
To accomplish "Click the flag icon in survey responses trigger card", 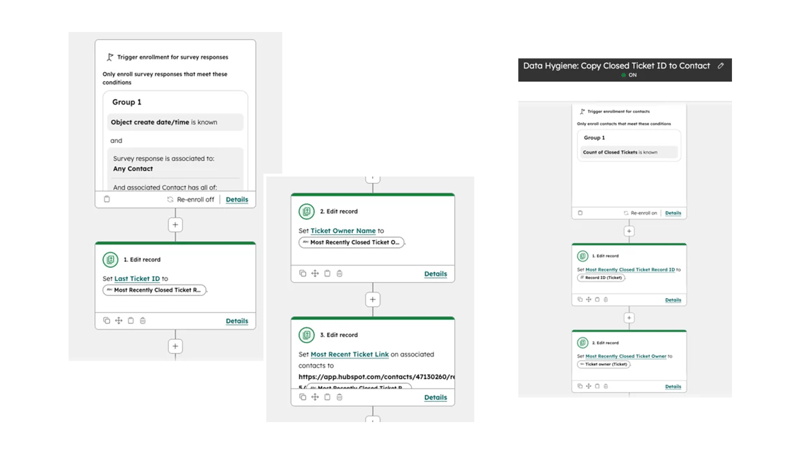I will pyautogui.click(x=110, y=57).
